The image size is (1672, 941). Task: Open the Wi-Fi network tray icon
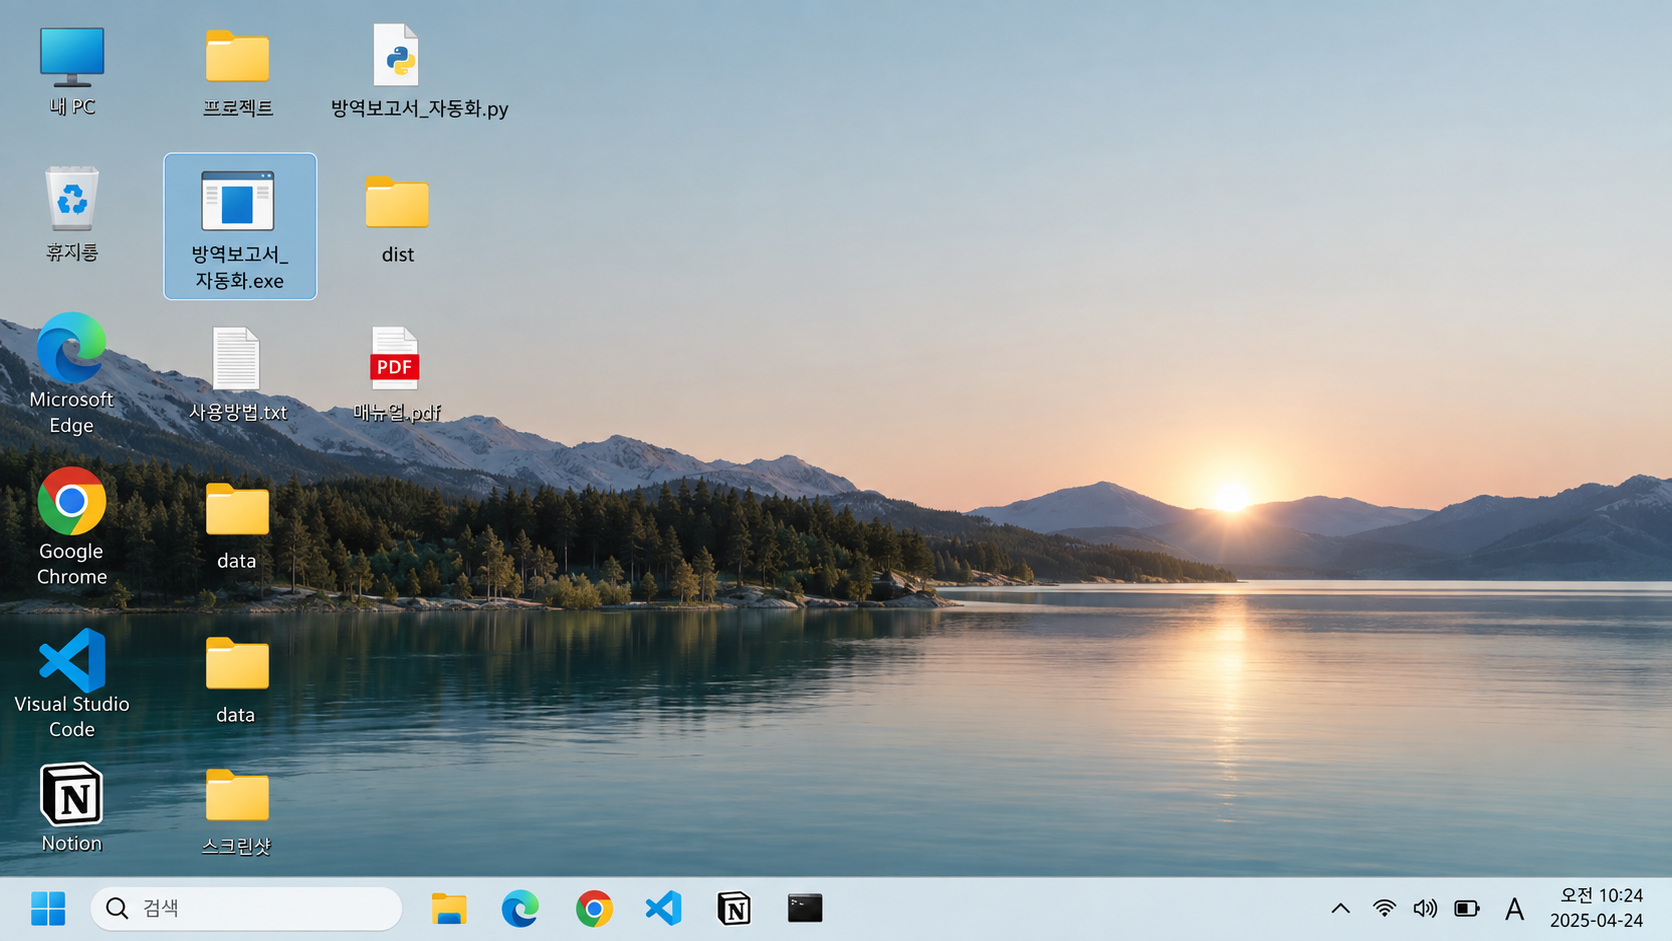(x=1384, y=908)
